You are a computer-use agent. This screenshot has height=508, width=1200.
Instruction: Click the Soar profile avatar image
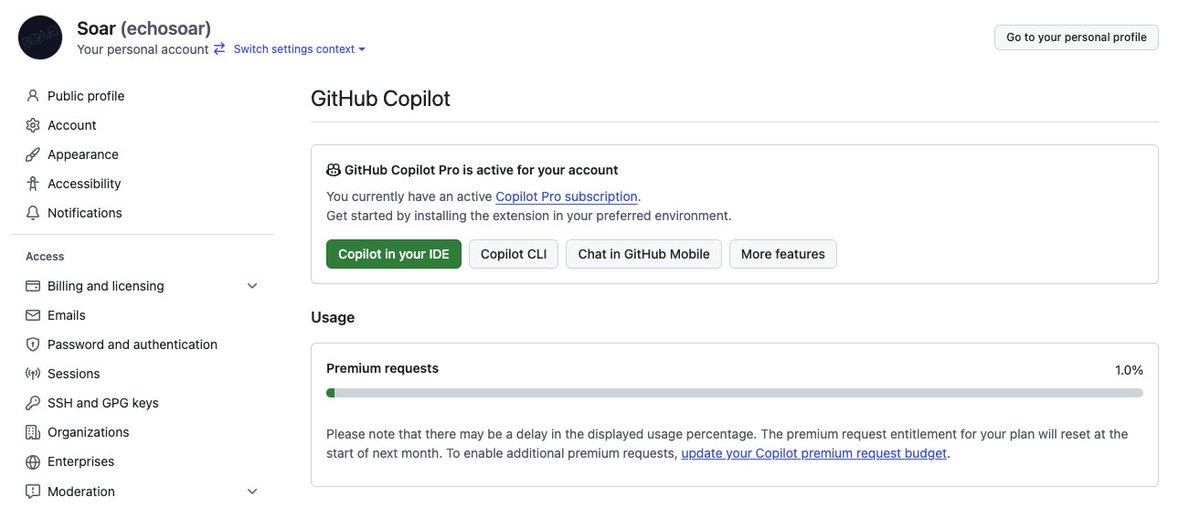[40, 37]
